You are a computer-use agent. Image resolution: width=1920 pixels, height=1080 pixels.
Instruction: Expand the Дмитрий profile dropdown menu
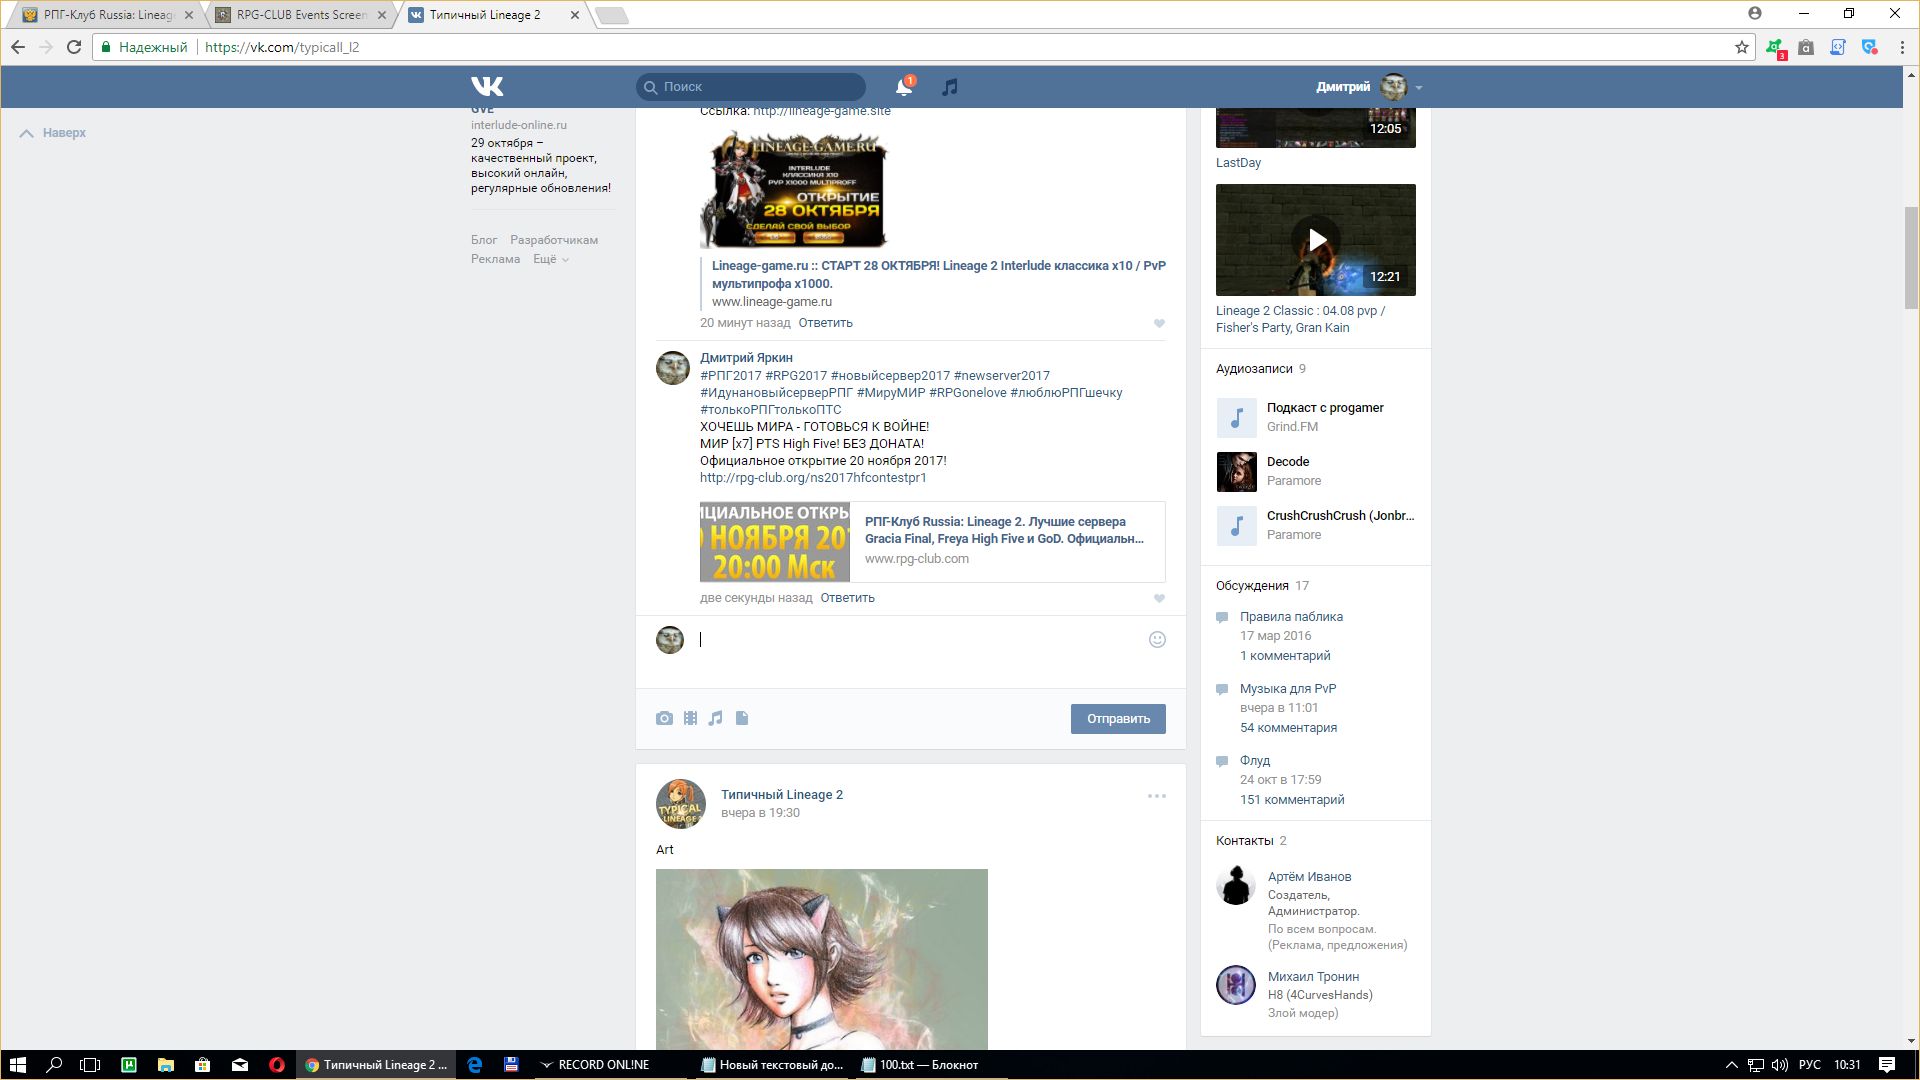[1418, 88]
